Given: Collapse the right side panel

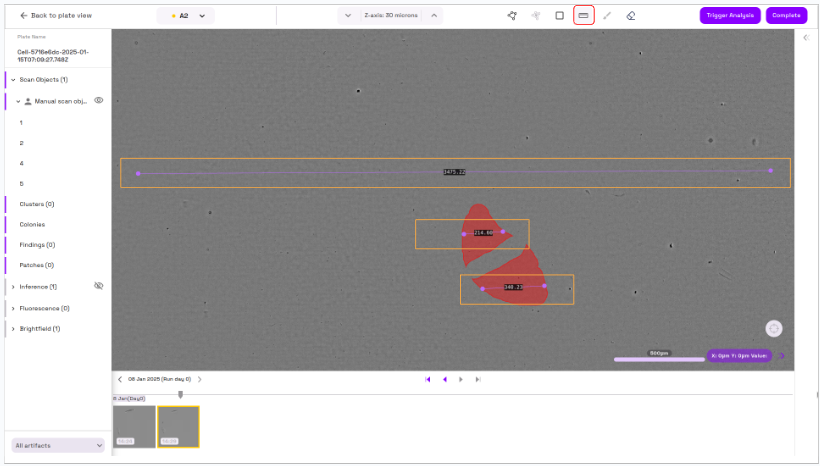Looking at the screenshot, I should [806, 38].
